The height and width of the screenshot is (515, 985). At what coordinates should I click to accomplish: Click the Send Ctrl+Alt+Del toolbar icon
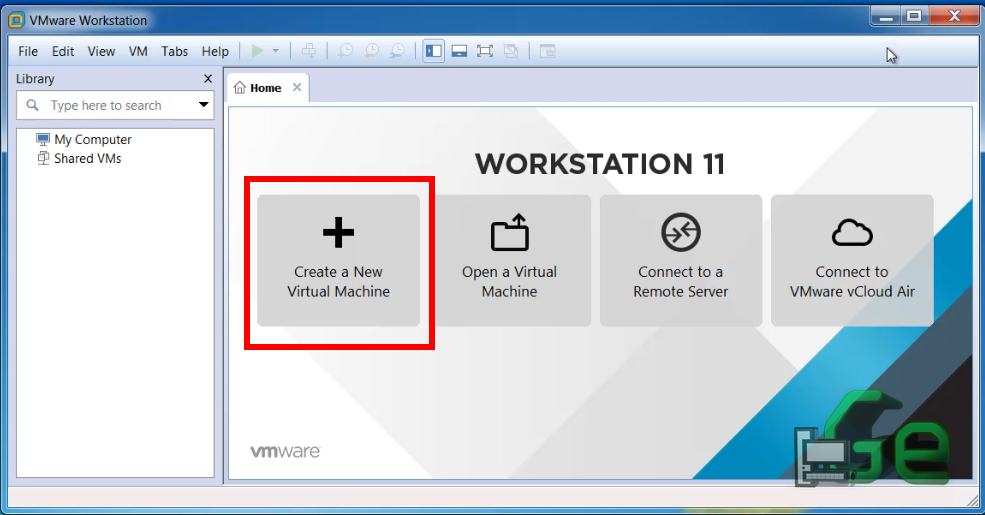coord(308,51)
